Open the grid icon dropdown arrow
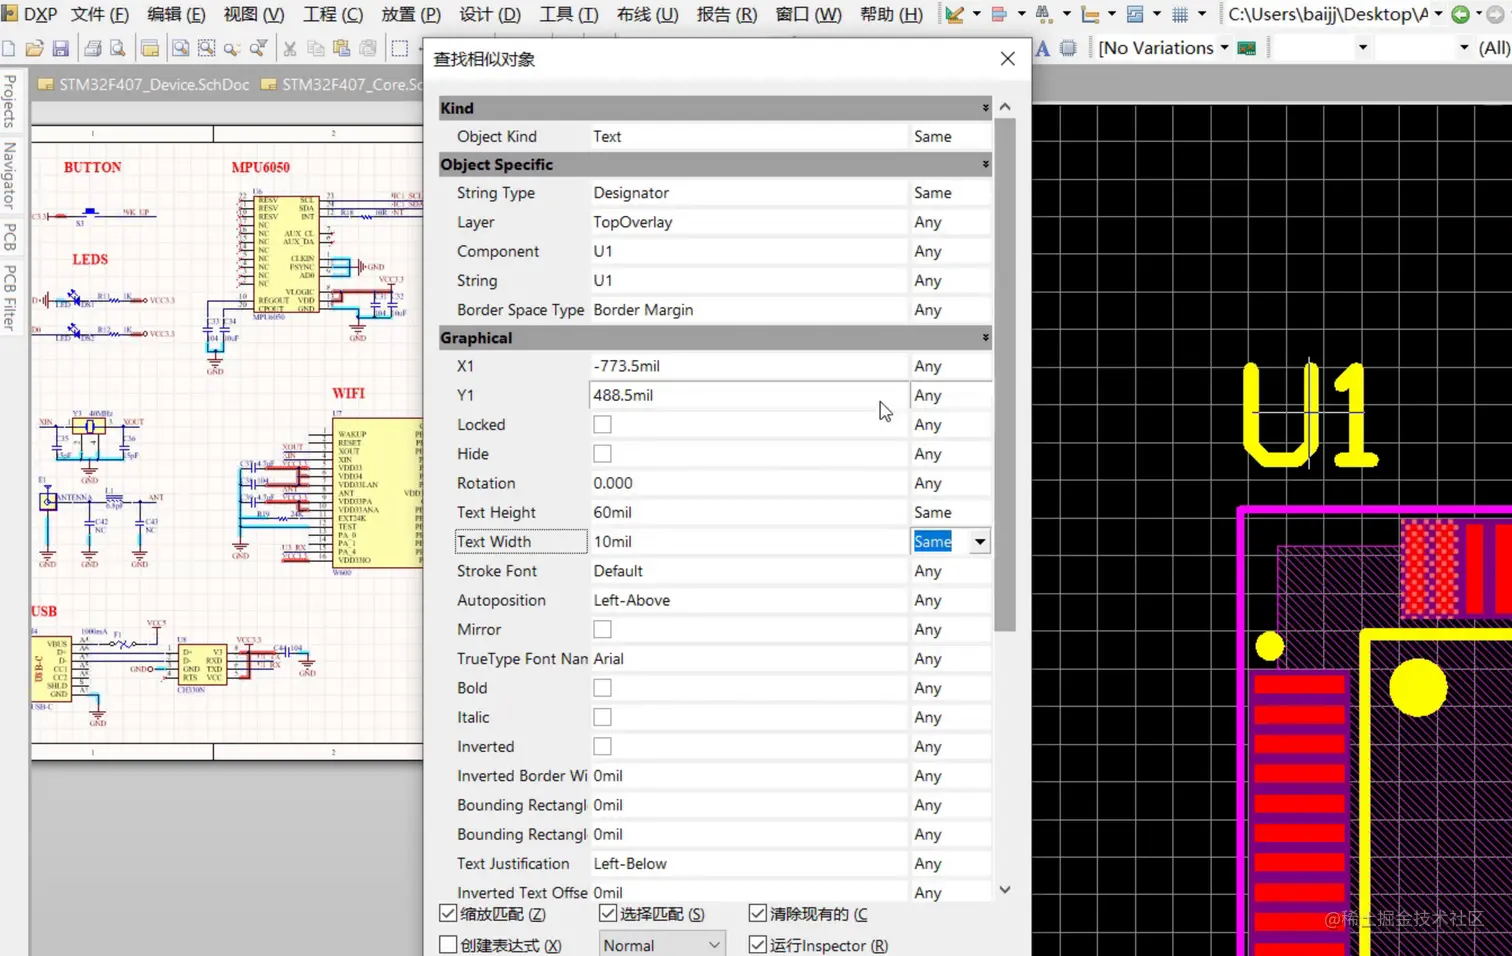The height and width of the screenshot is (956, 1512). click(1202, 14)
